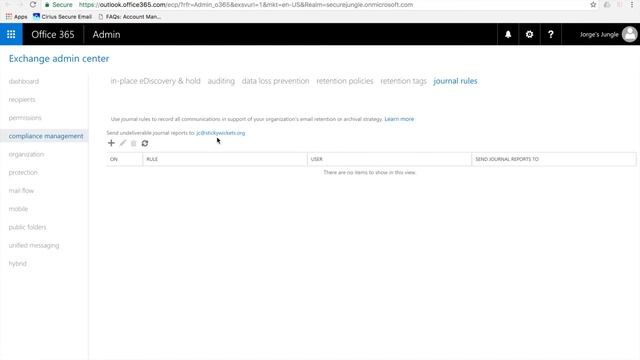Select compliance management section
This screenshot has width=640, height=360.
[x=46, y=136]
